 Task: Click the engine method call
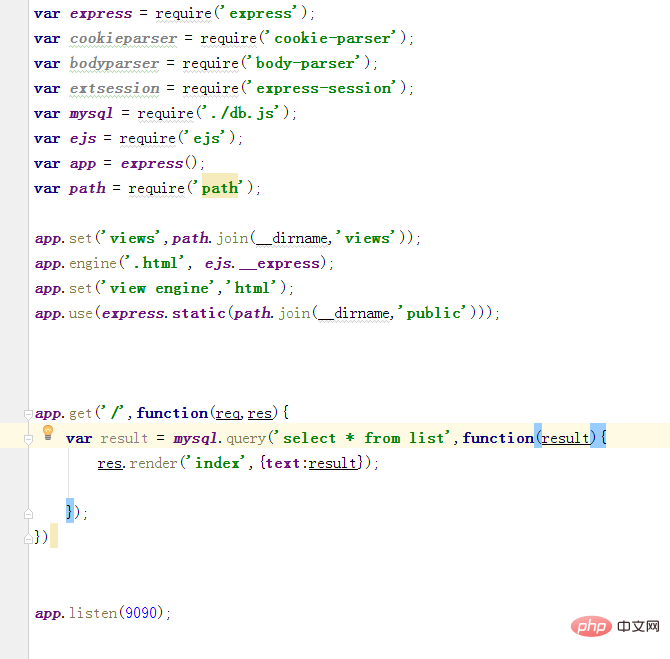point(93,263)
